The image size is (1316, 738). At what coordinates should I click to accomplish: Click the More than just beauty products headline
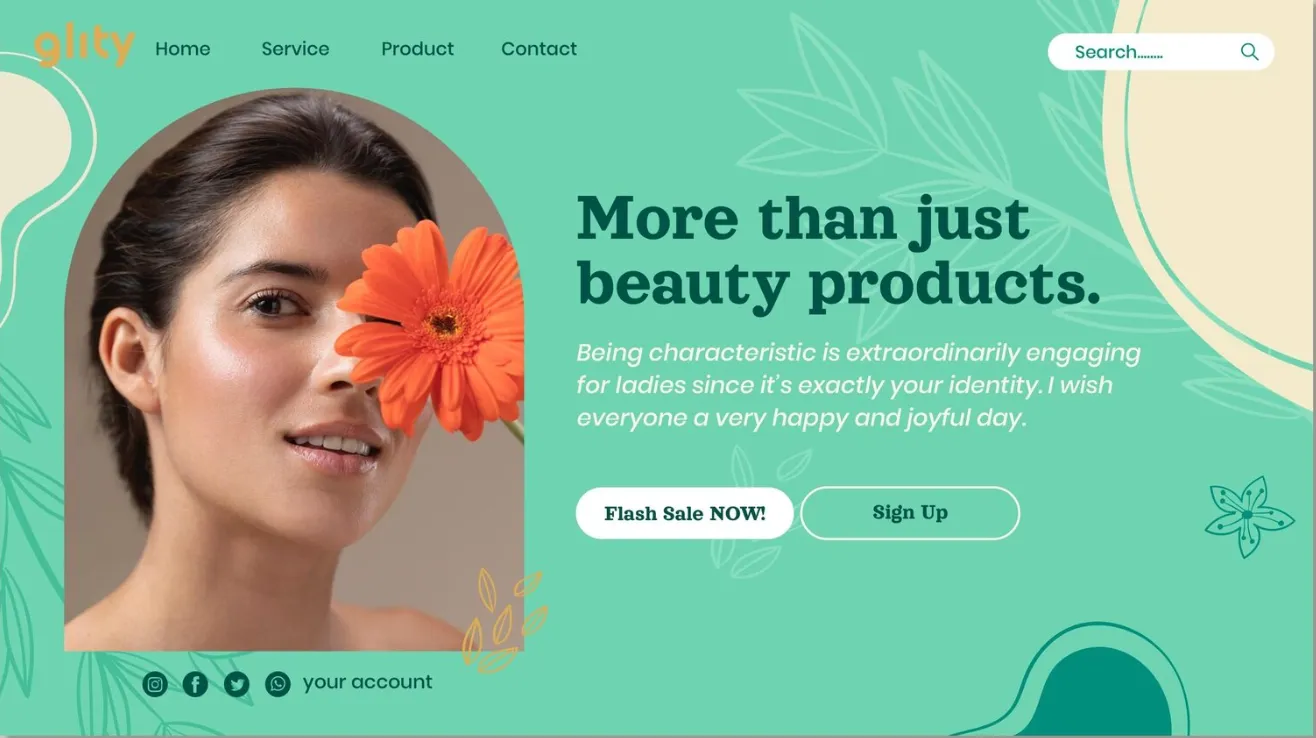[838, 251]
